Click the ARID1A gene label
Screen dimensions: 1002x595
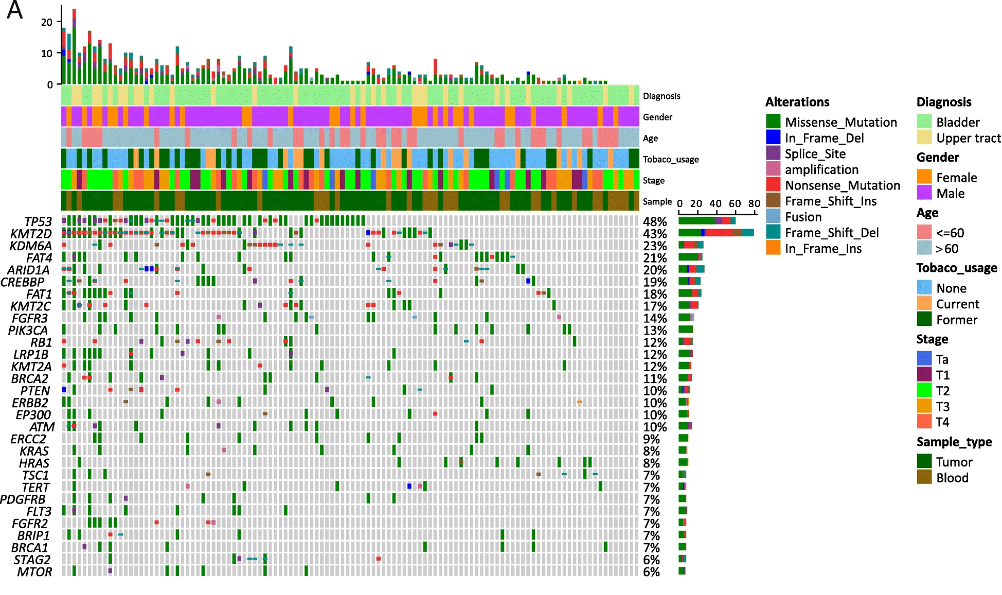click(x=29, y=270)
